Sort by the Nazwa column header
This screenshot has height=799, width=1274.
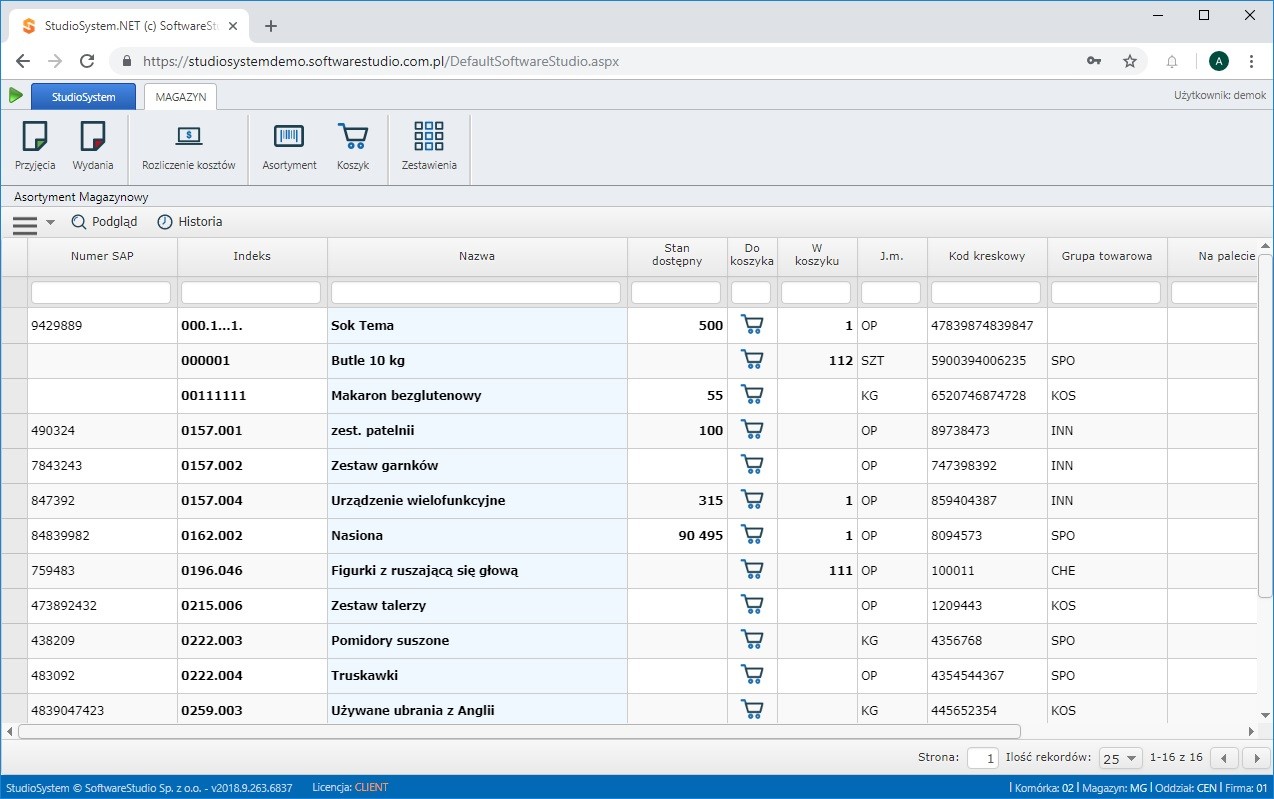click(477, 256)
